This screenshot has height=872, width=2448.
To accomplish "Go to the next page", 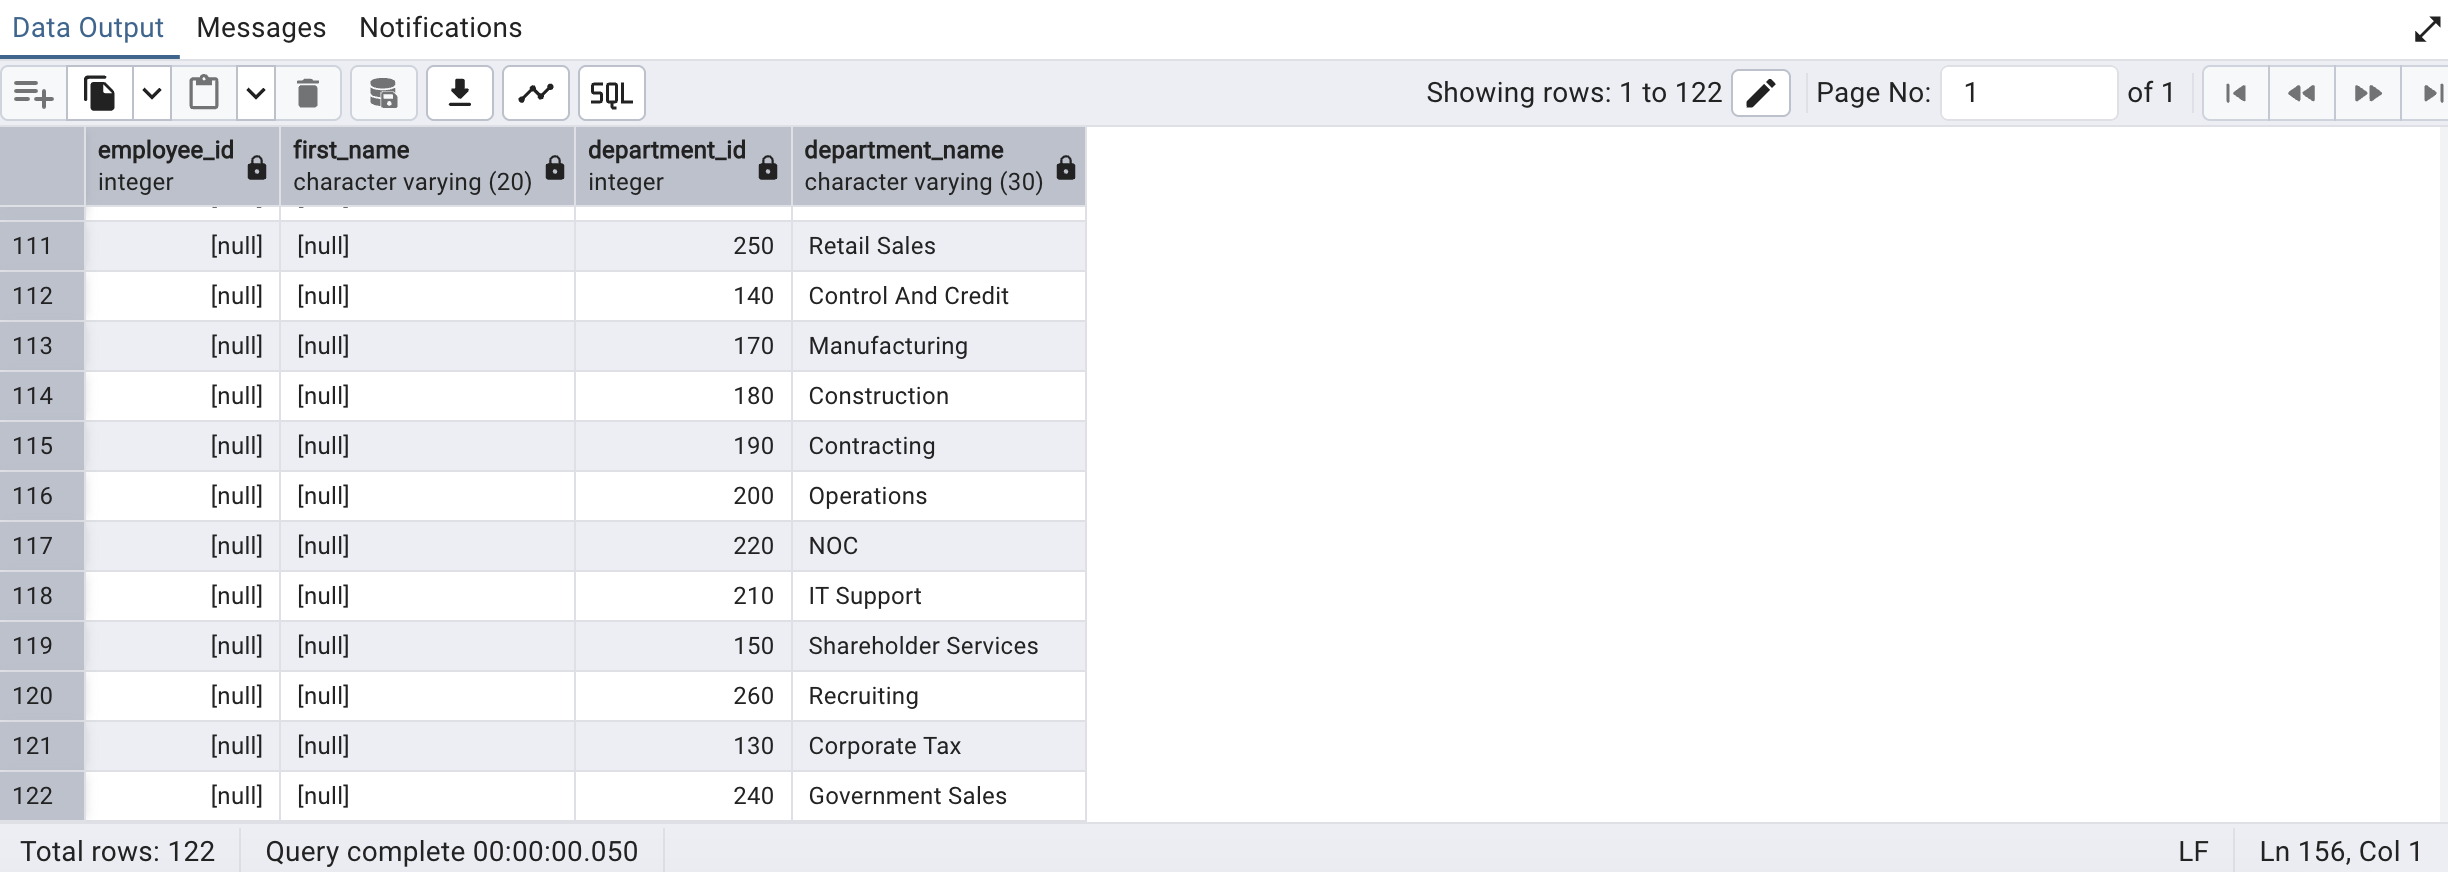I will (2367, 93).
